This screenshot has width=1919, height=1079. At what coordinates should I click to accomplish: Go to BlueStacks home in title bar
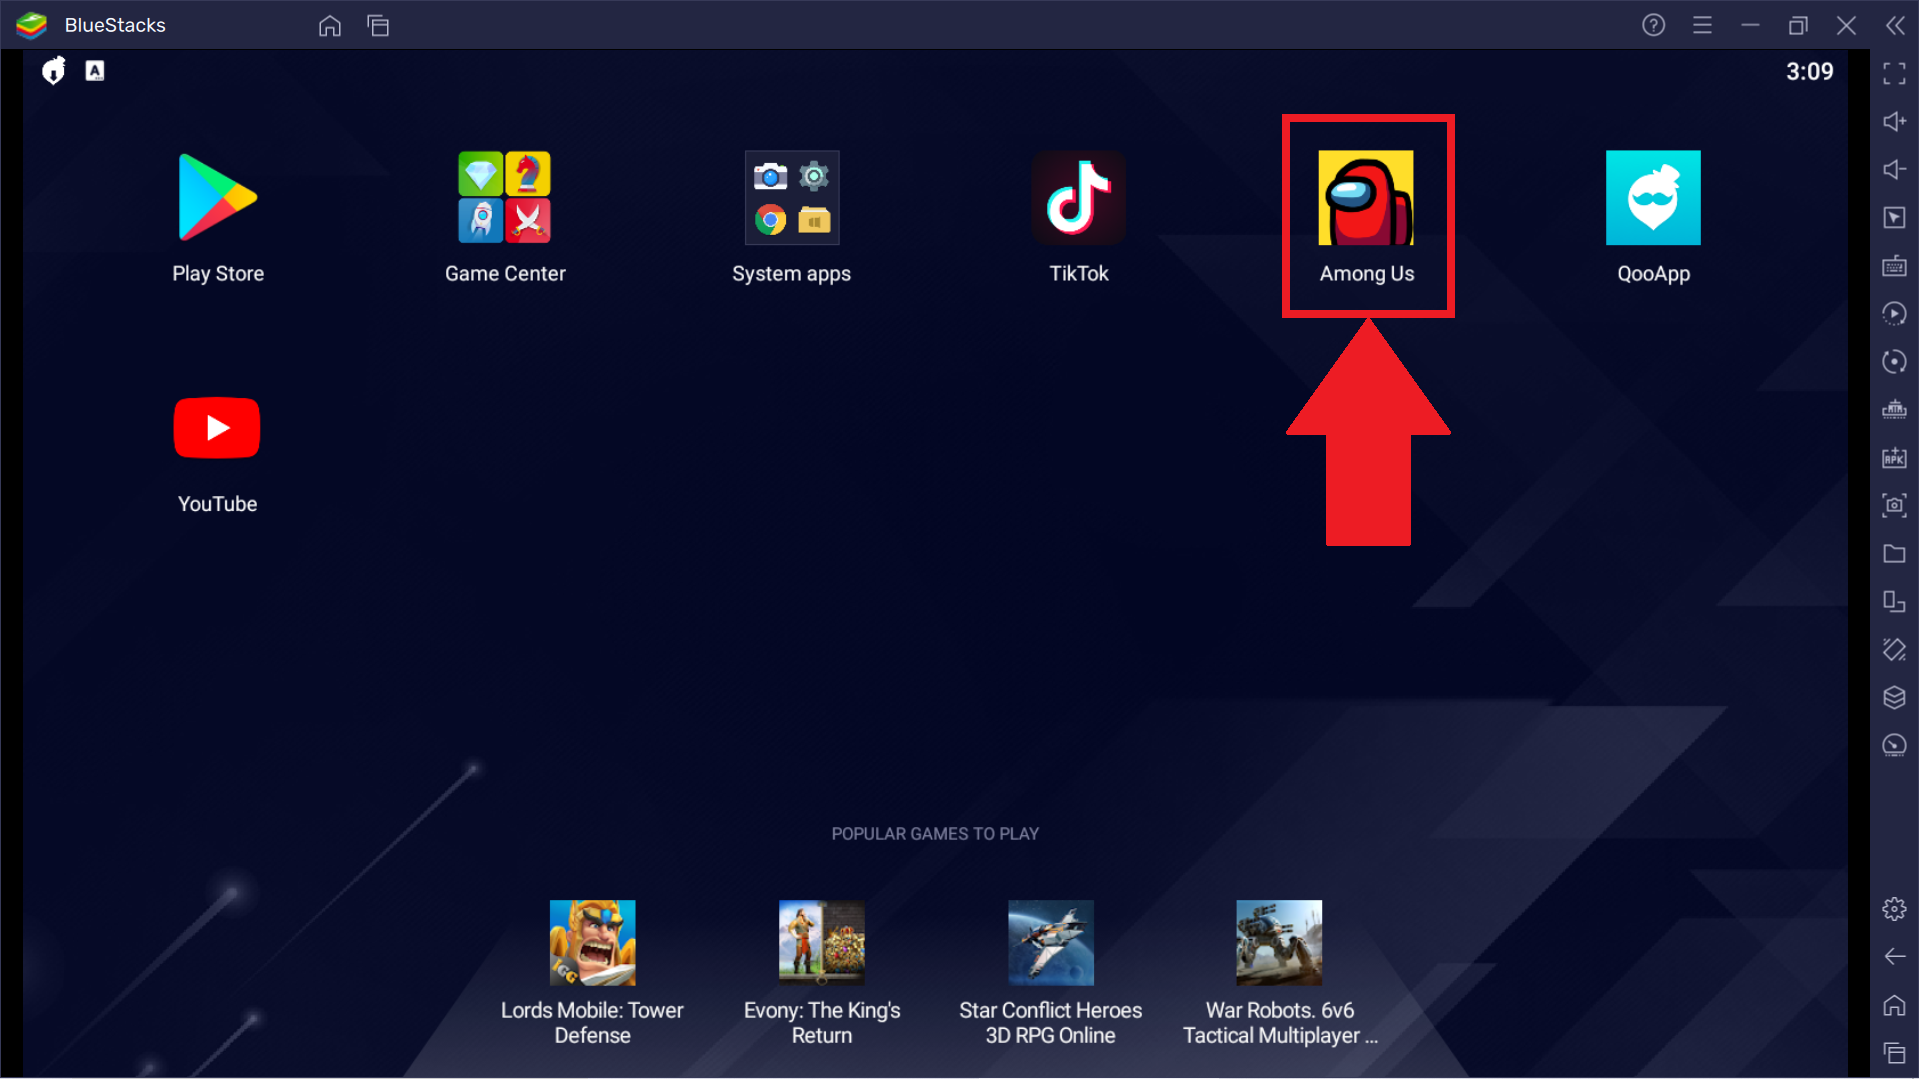(x=330, y=26)
